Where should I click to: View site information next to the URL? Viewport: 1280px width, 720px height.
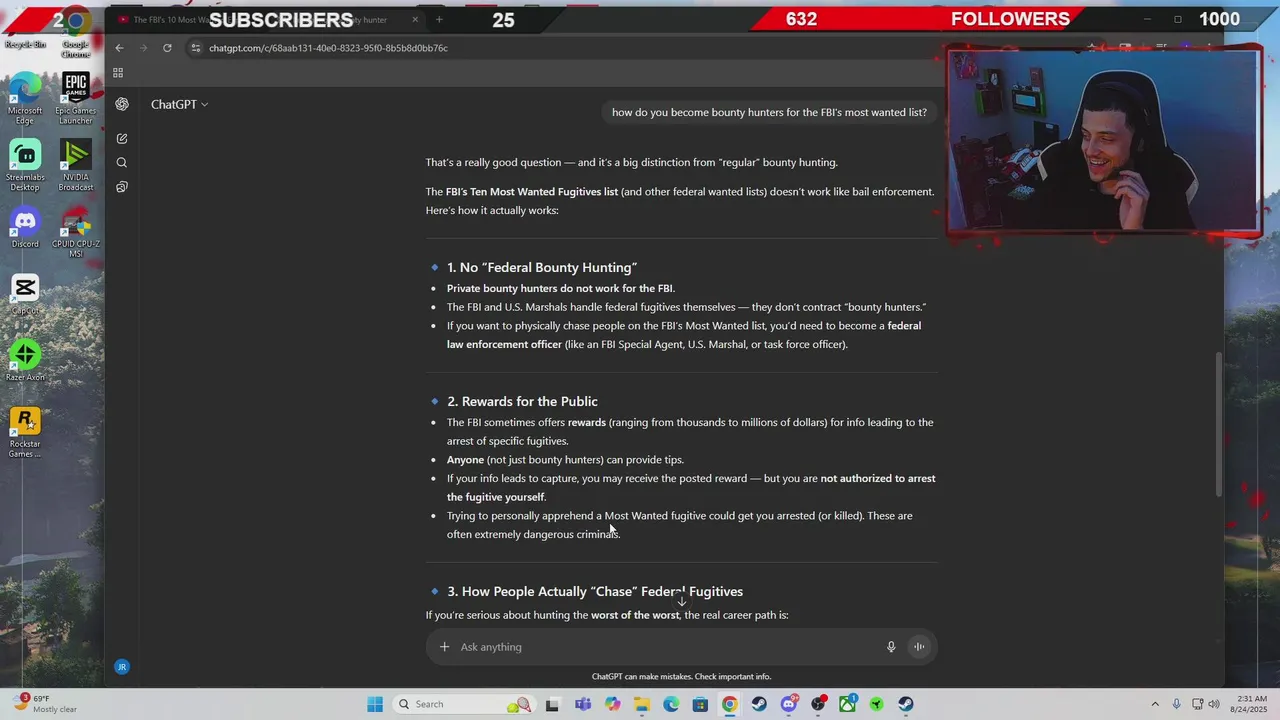point(196,48)
